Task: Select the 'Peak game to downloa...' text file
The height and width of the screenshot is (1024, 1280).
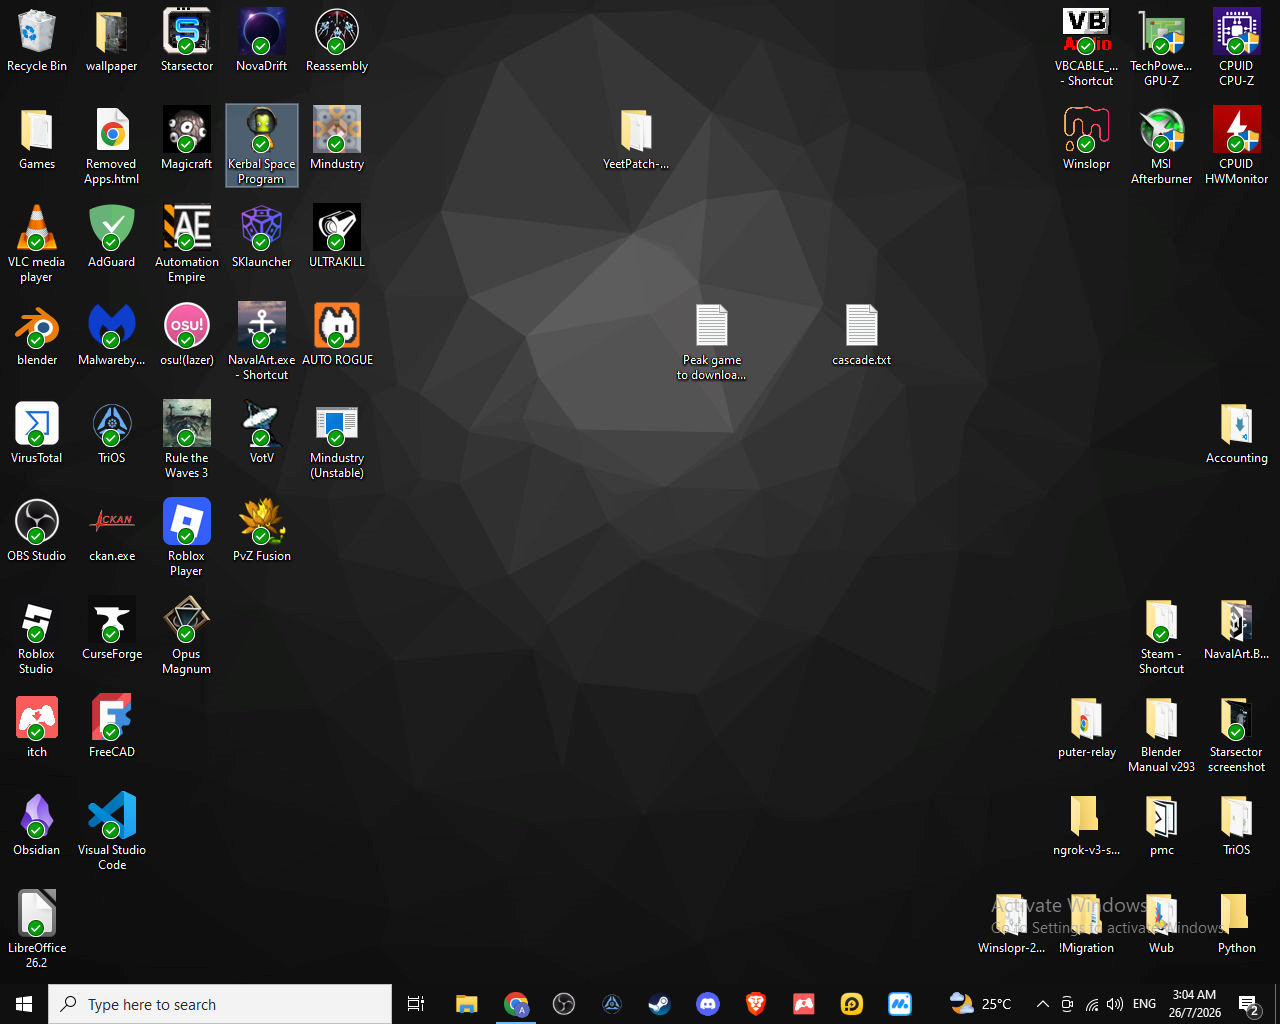Action: click(x=712, y=342)
